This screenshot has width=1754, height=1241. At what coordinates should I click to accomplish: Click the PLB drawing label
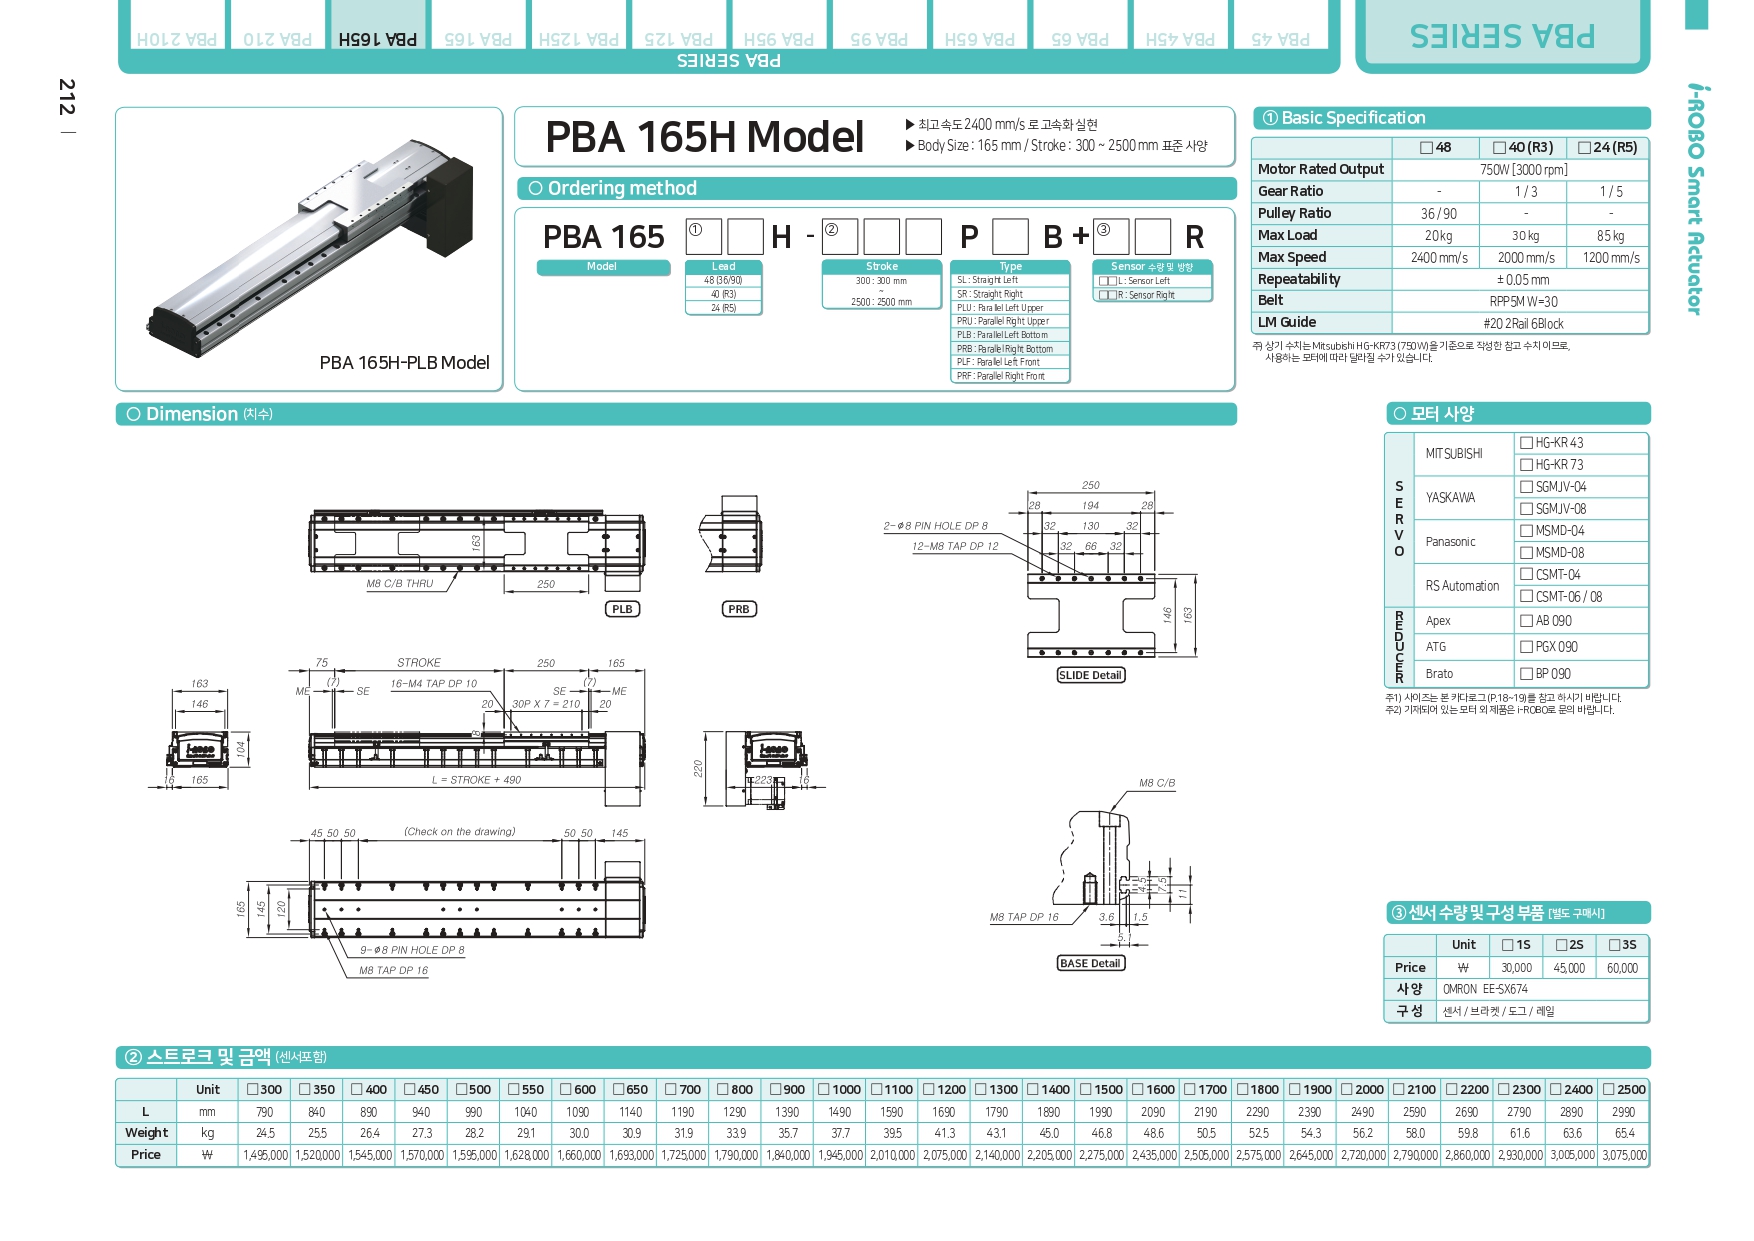click(622, 609)
